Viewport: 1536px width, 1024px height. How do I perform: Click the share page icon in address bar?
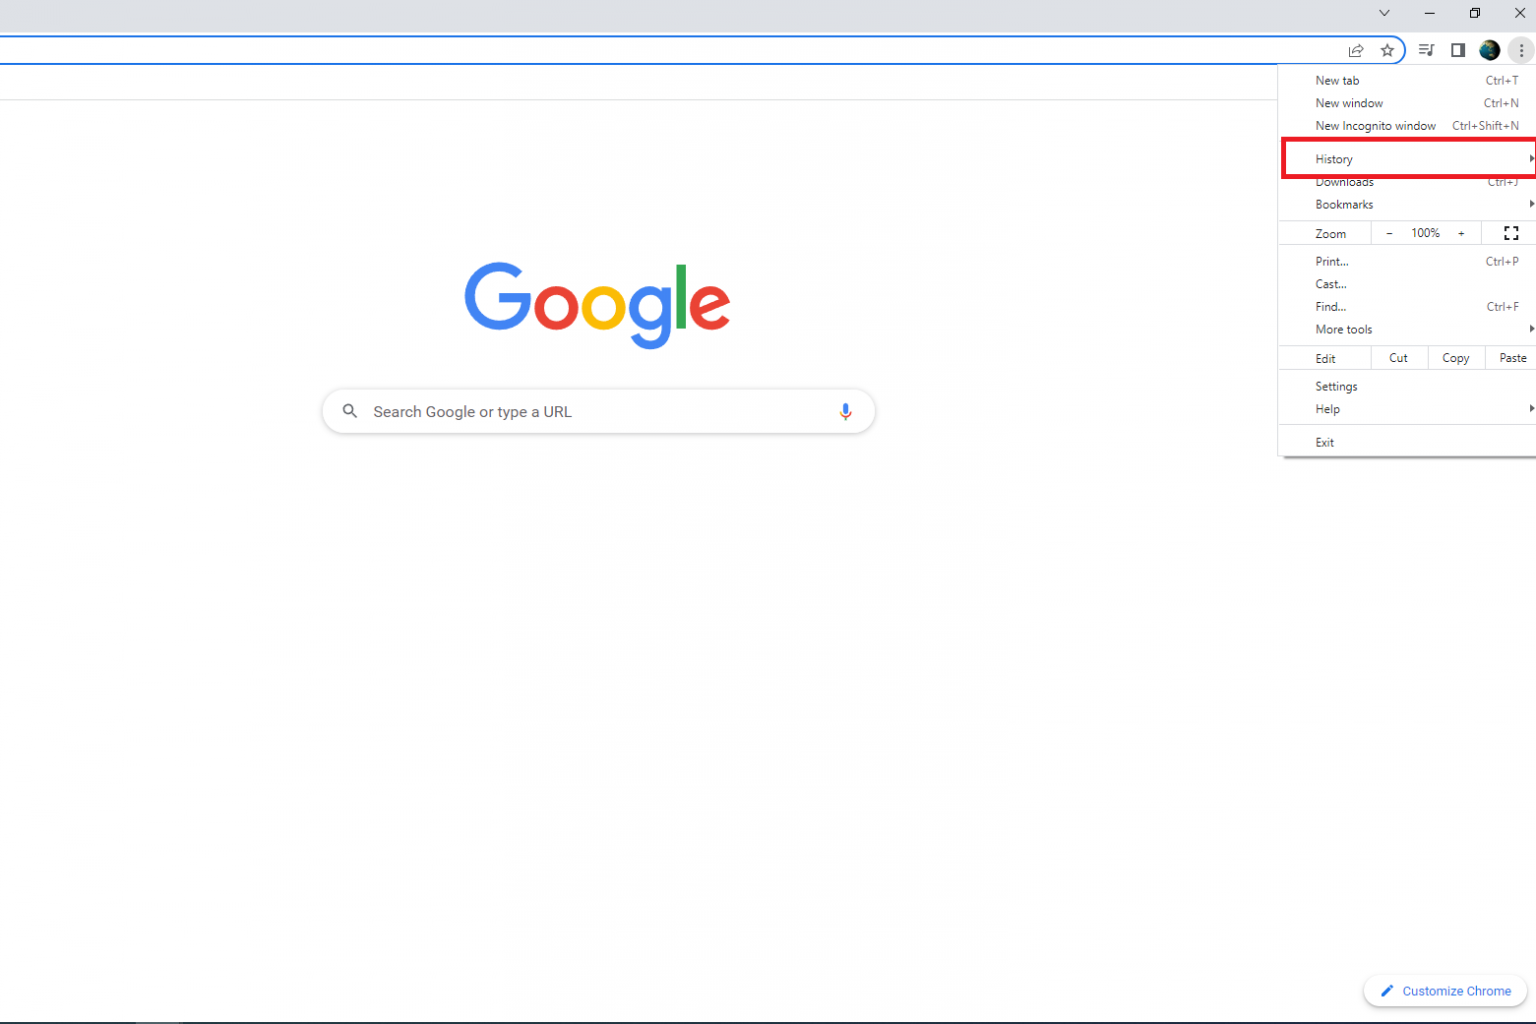(x=1356, y=50)
